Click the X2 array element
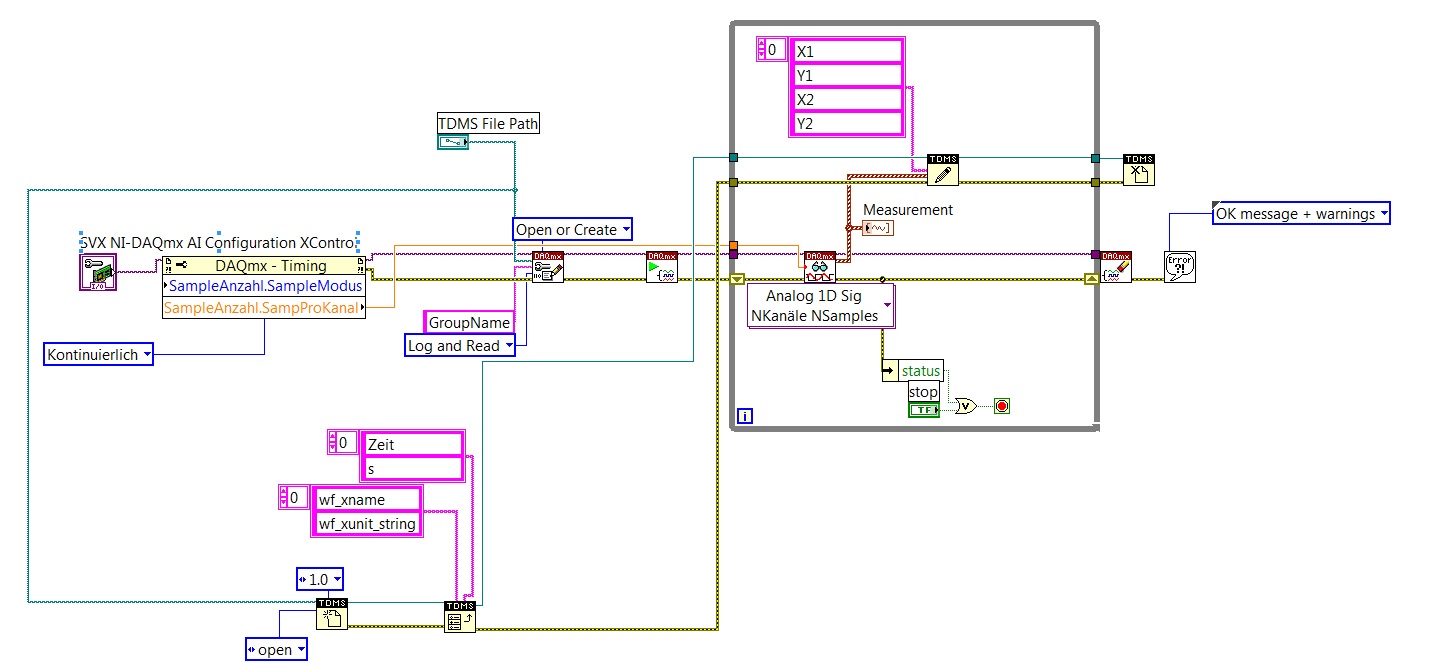This screenshot has height=667, width=1448. pos(848,99)
